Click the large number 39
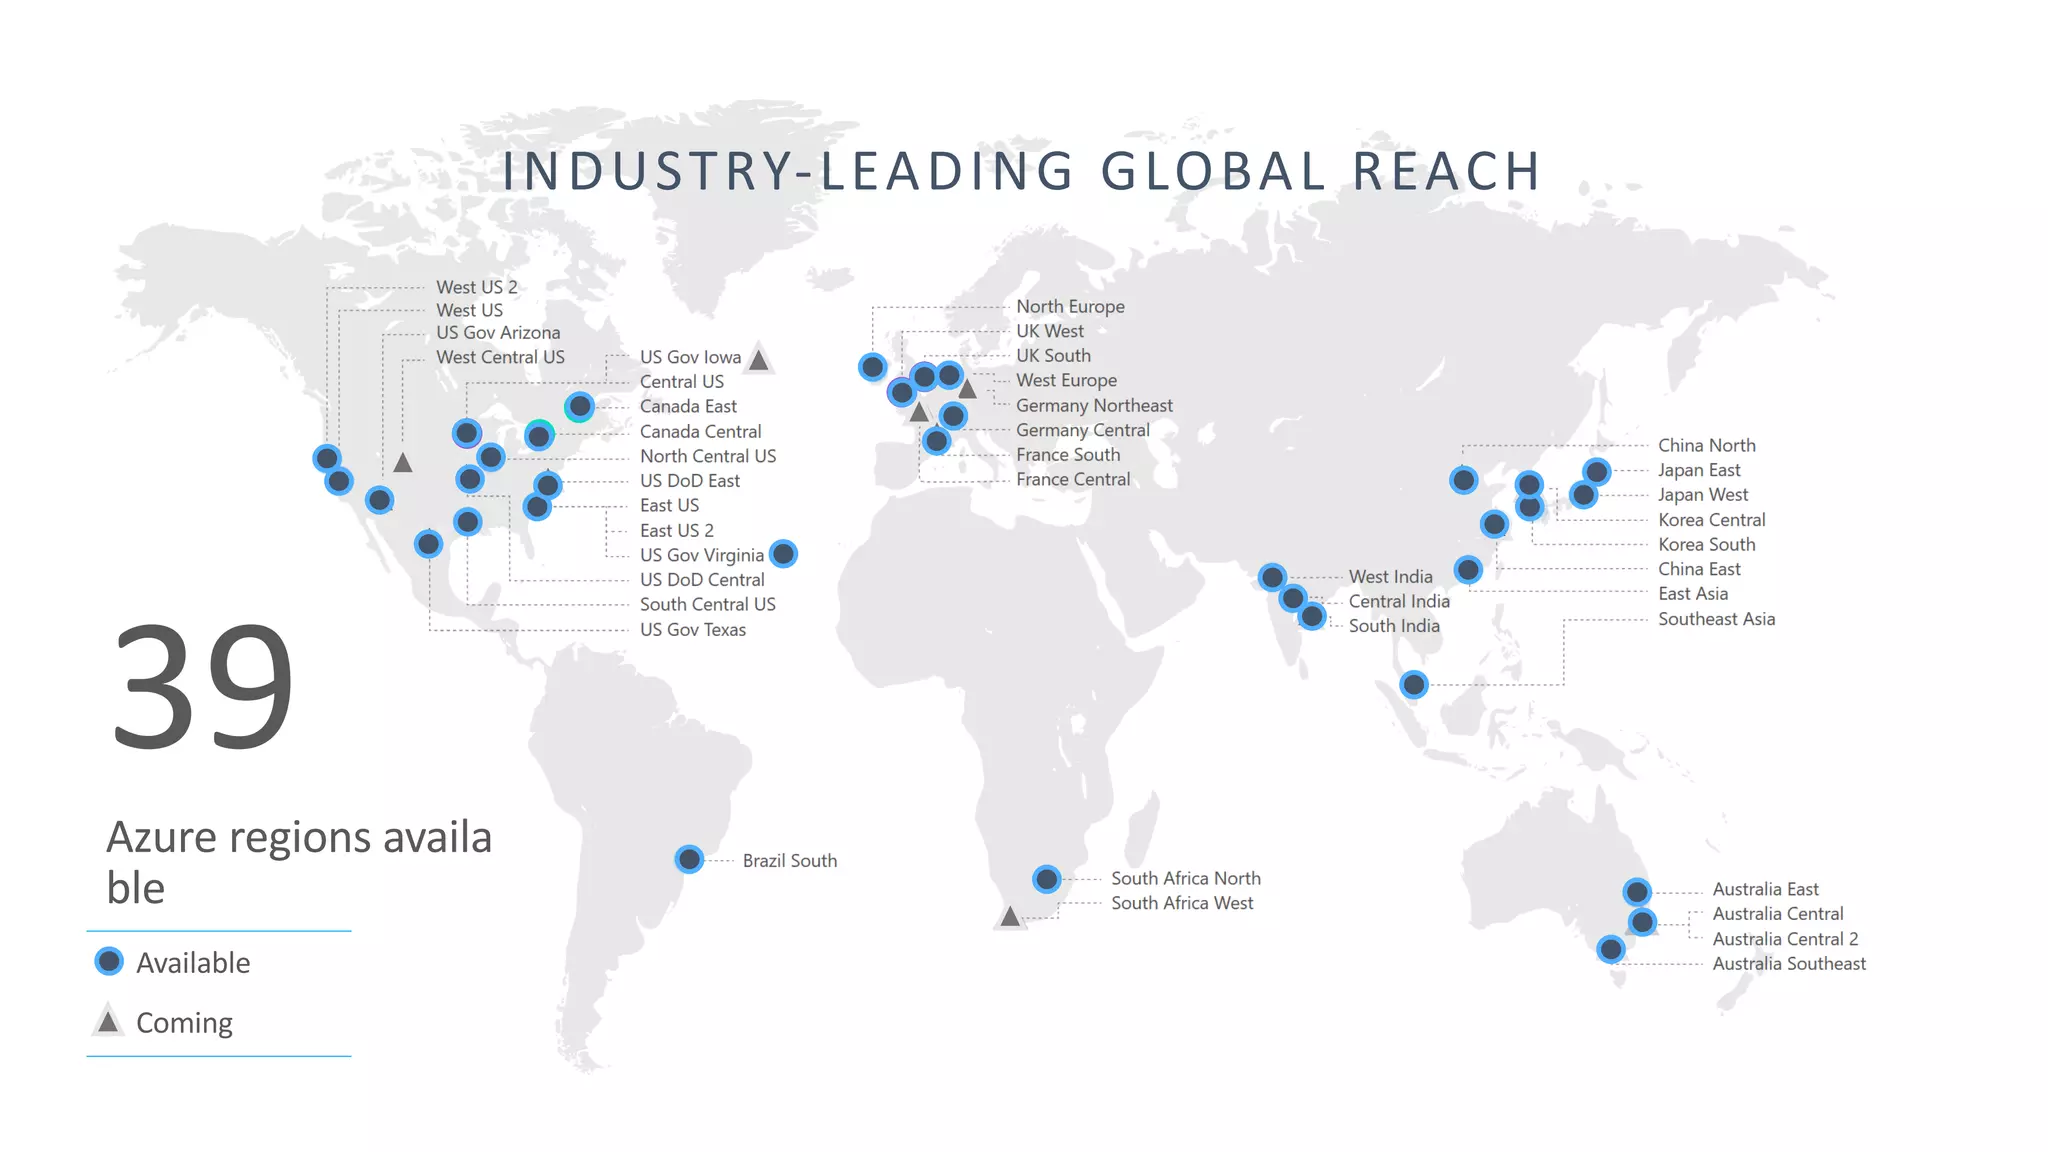This screenshot has width=2048, height=1152. tap(203, 686)
